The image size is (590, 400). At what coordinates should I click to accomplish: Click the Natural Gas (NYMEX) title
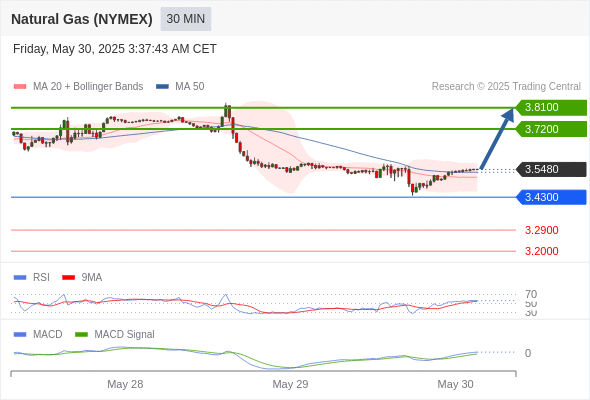tap(82, 19)
